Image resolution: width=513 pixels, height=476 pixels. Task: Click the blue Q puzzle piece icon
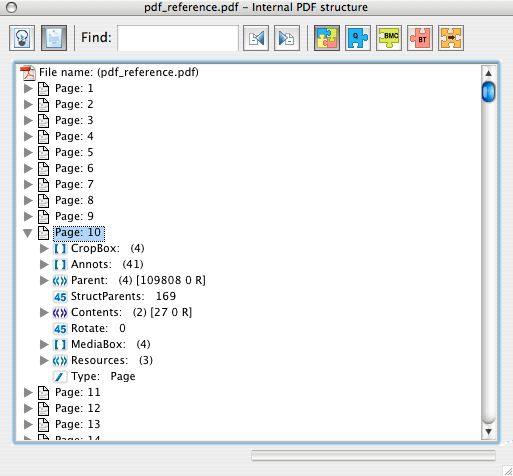pyautogui.click(x=358, y=38)
